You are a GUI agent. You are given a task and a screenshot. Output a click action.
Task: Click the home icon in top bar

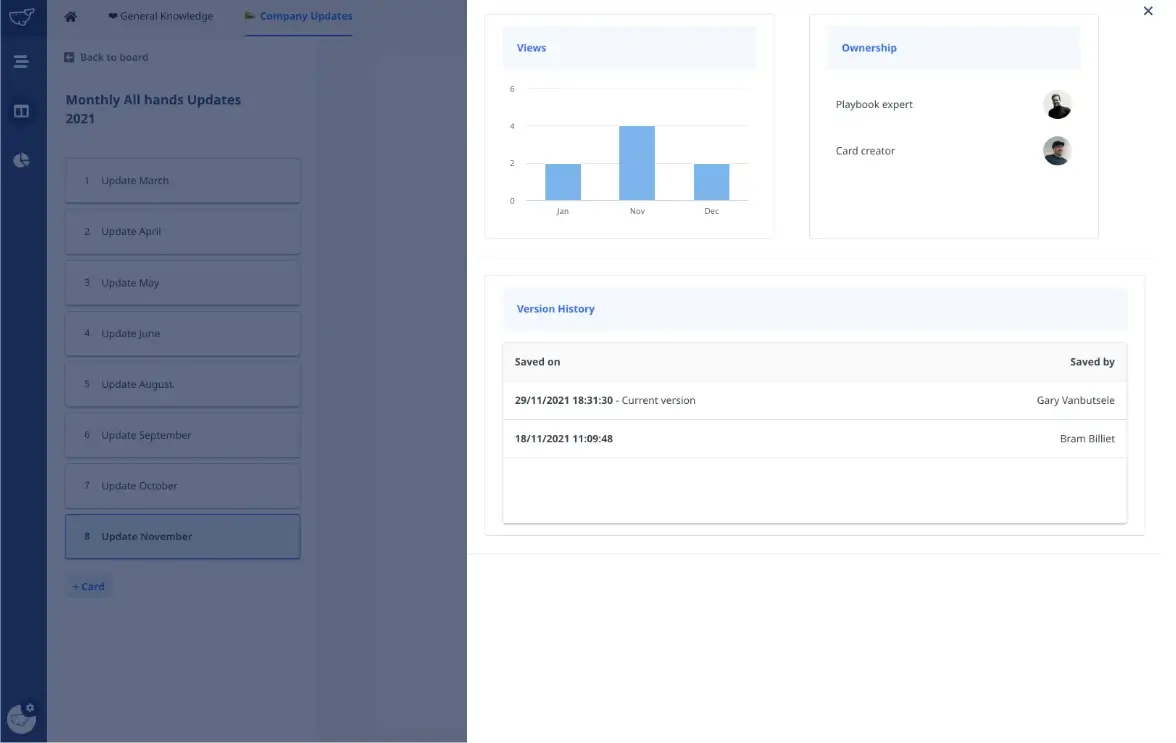click(71, 17)
